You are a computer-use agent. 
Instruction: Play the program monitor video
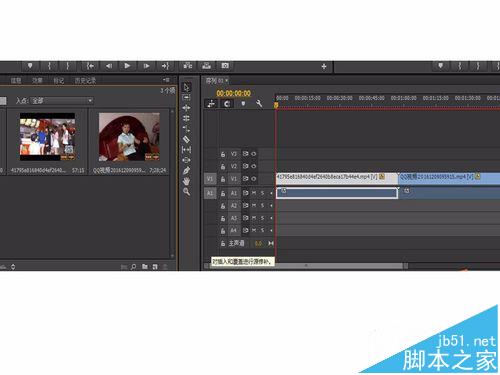[x=127, y=66]
